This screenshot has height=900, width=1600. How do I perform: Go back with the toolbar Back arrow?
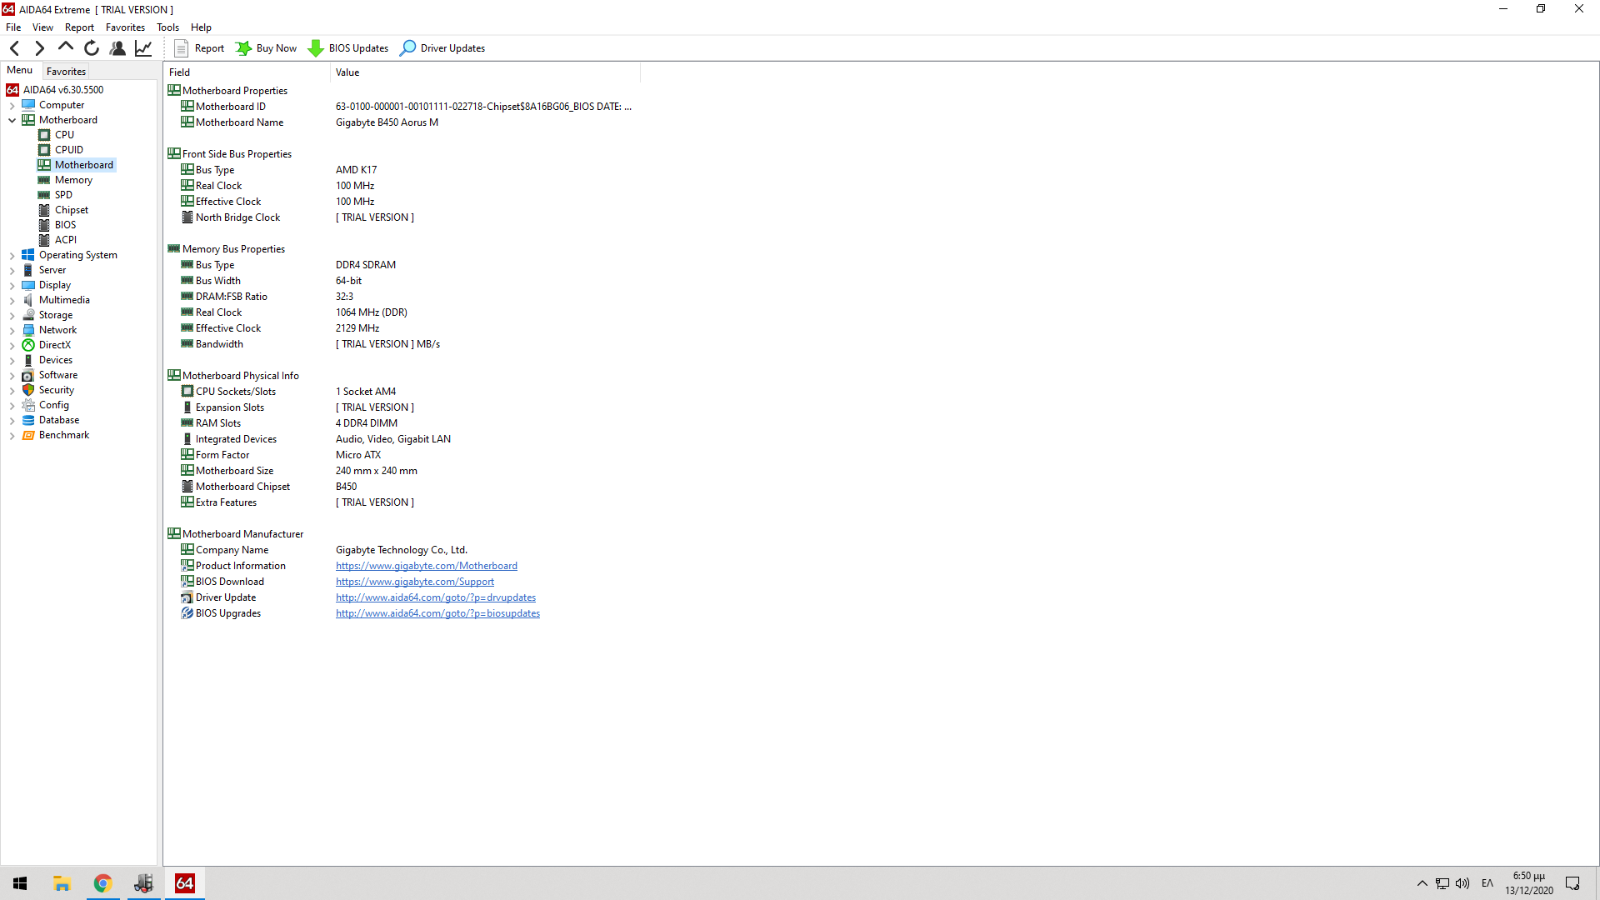click(x=15, y=48)
